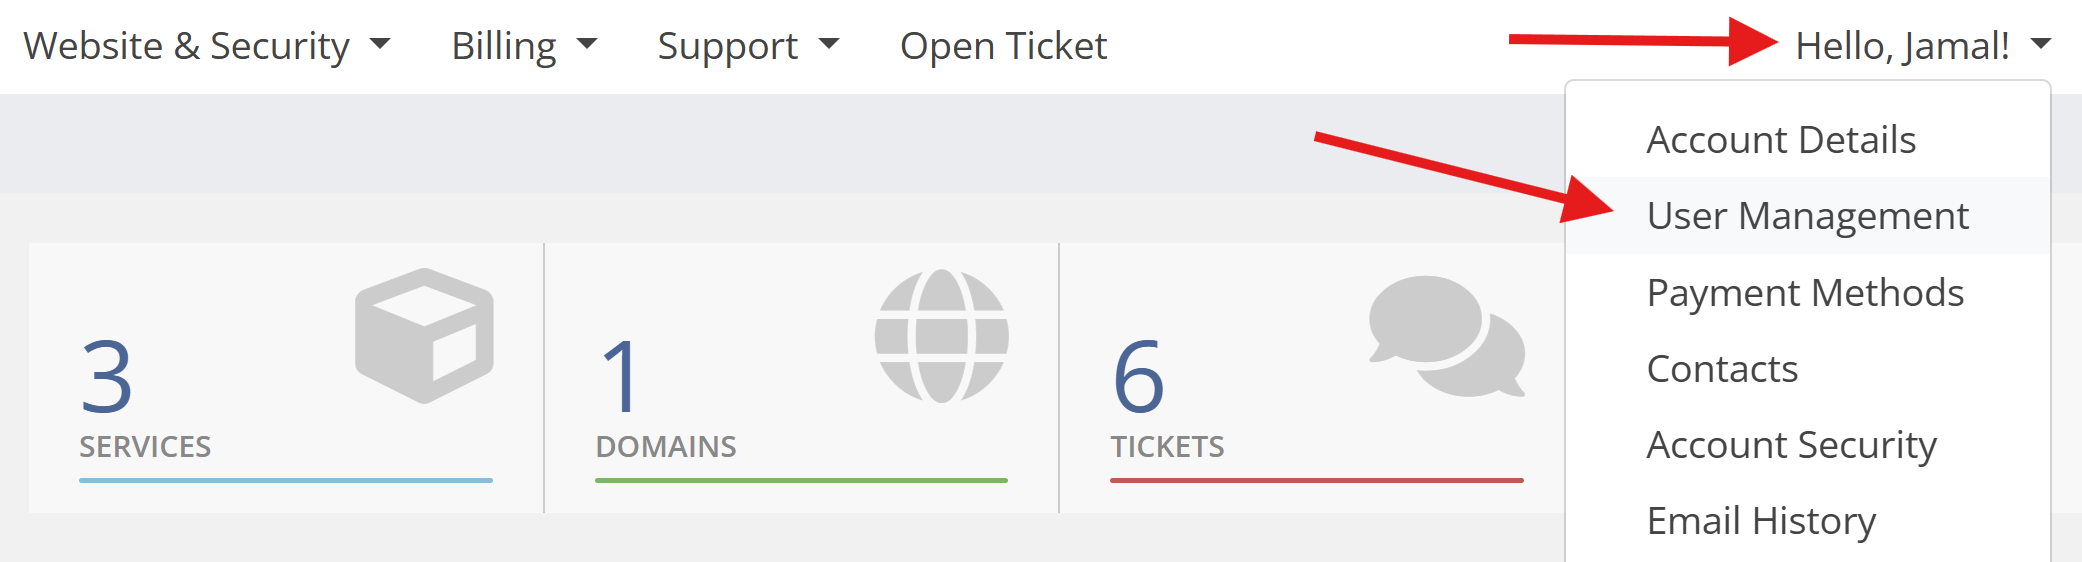Click the SERVICES label on the tile
The image size is (2082, 562).
click(x=145, y=447)
